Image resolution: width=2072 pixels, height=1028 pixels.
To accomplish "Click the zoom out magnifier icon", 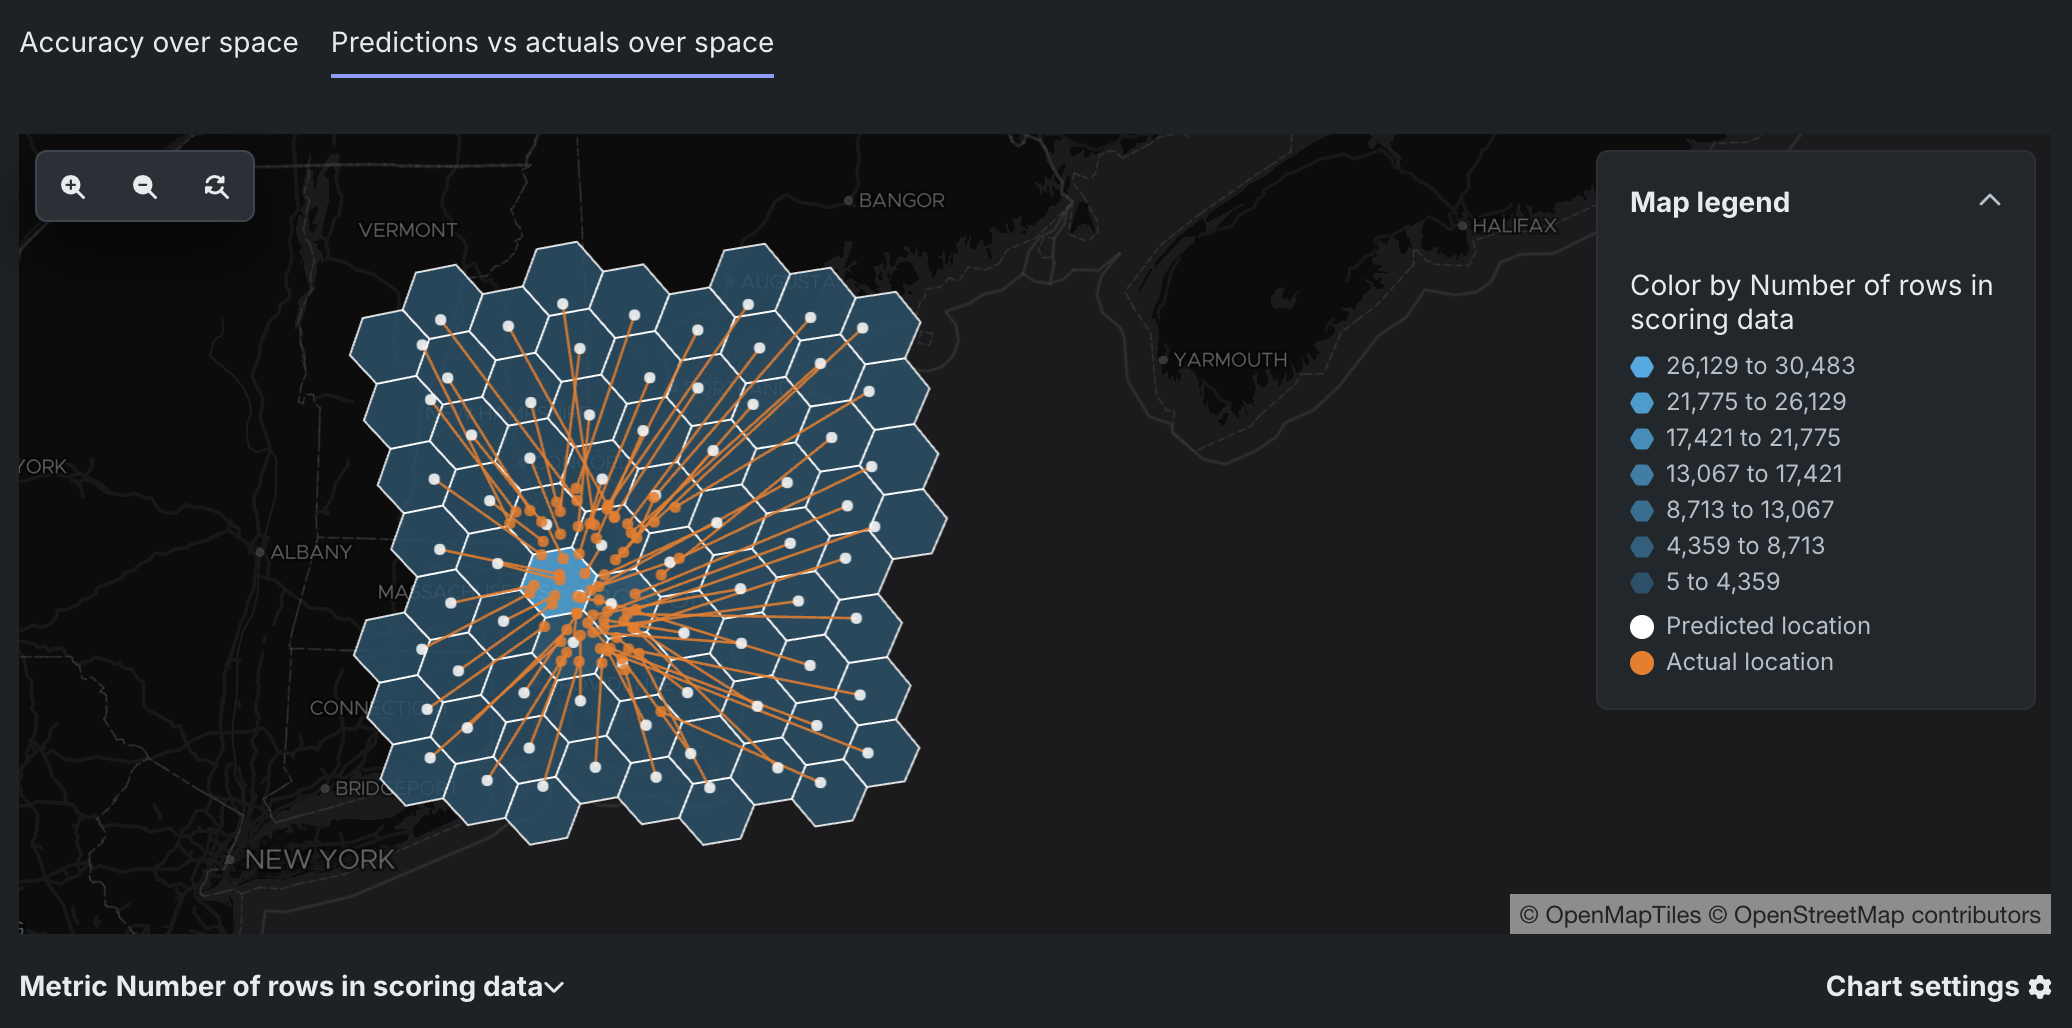I will [x=145, y=187].
